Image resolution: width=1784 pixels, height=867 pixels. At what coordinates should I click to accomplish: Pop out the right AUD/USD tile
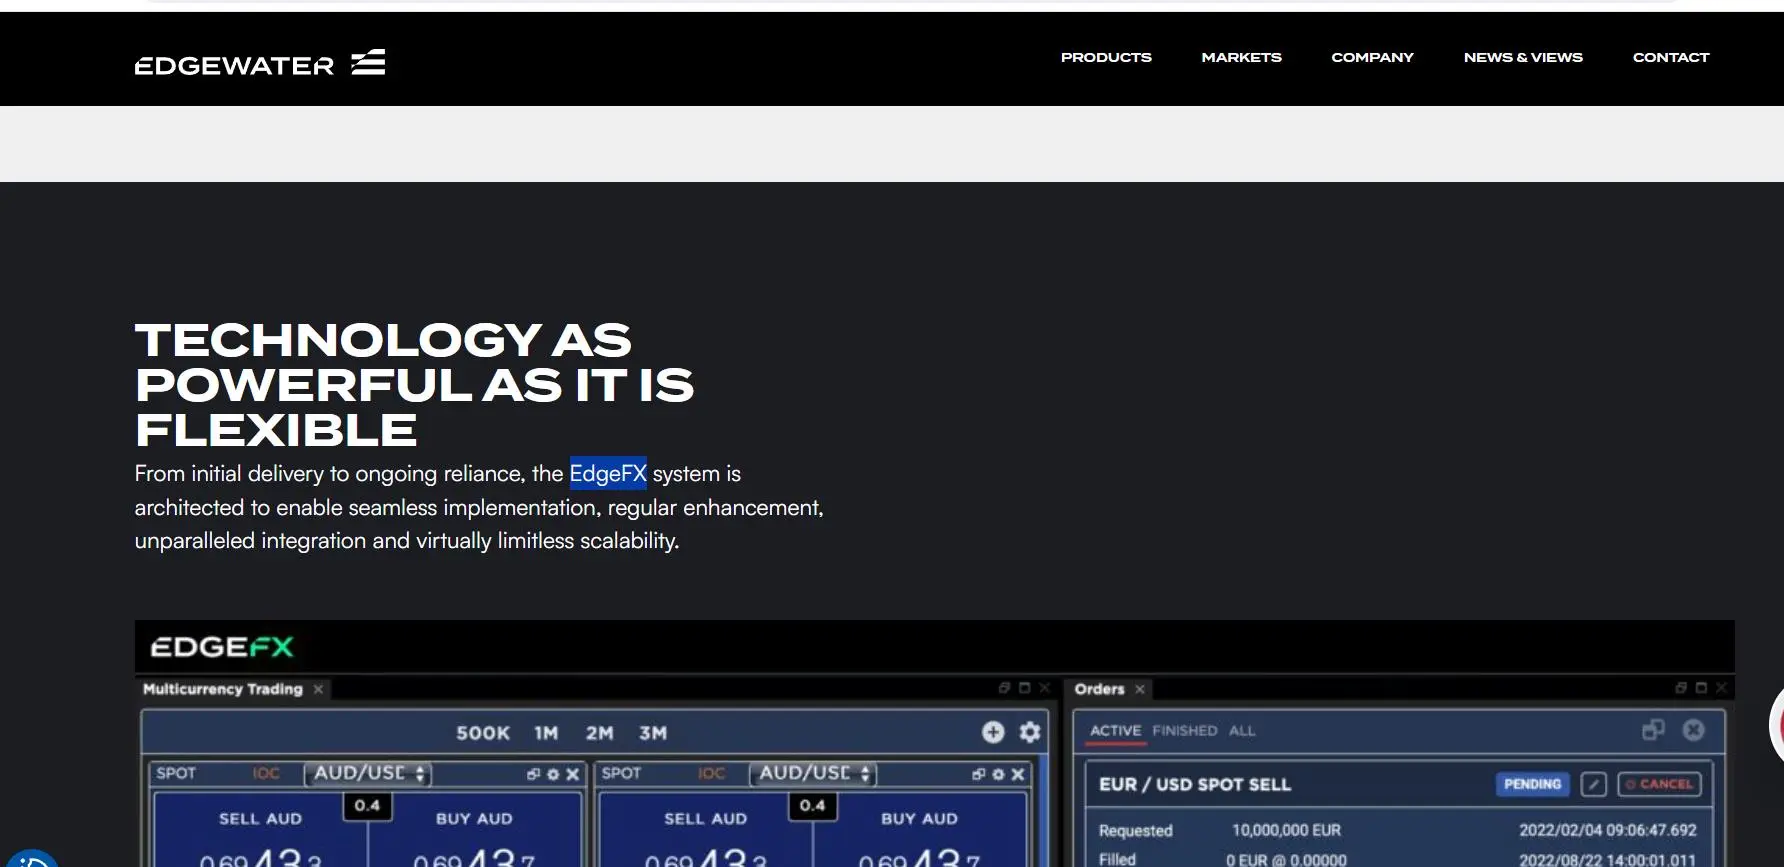[x=979, y=774]
